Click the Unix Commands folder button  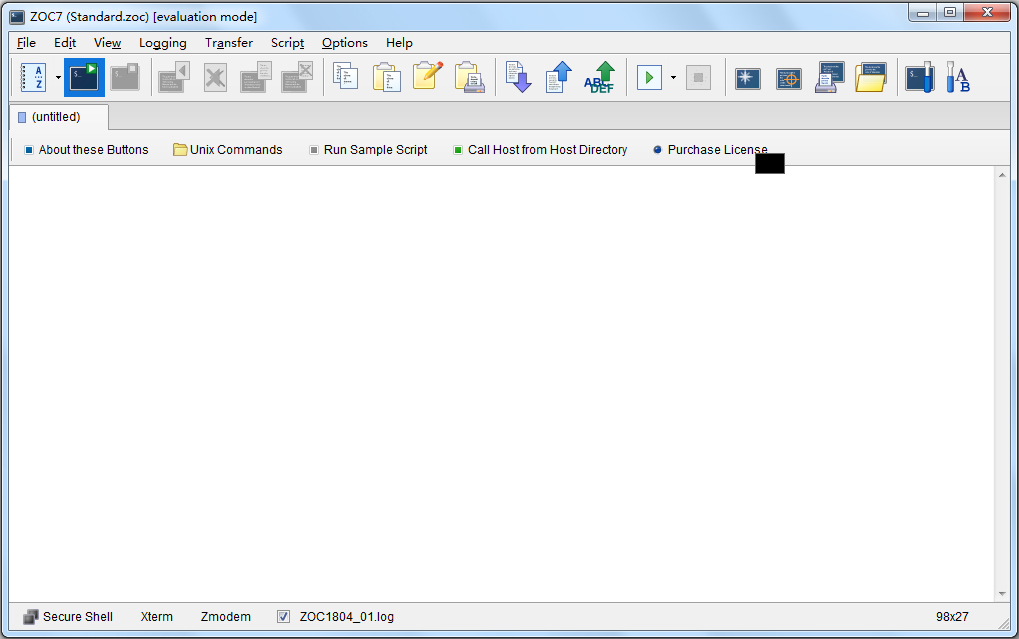coord(228,150)
